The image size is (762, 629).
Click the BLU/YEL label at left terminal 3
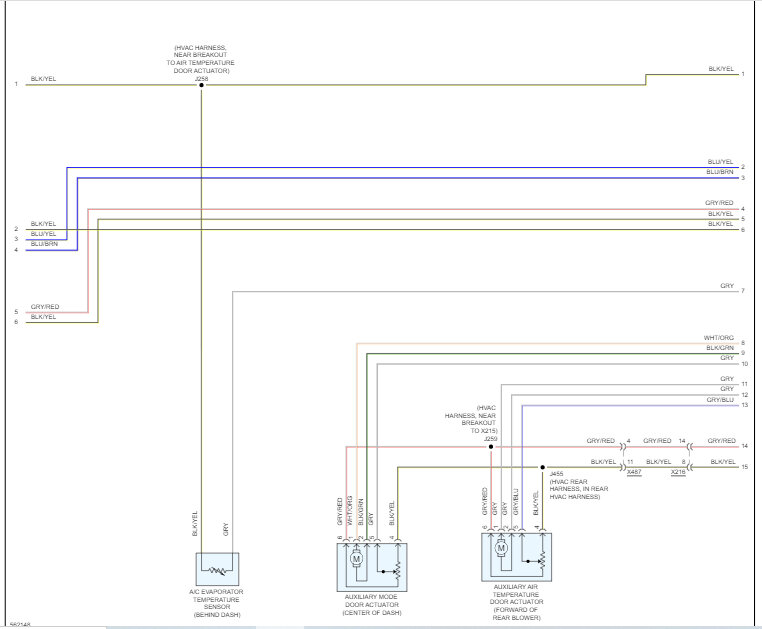tap(43, 234)
